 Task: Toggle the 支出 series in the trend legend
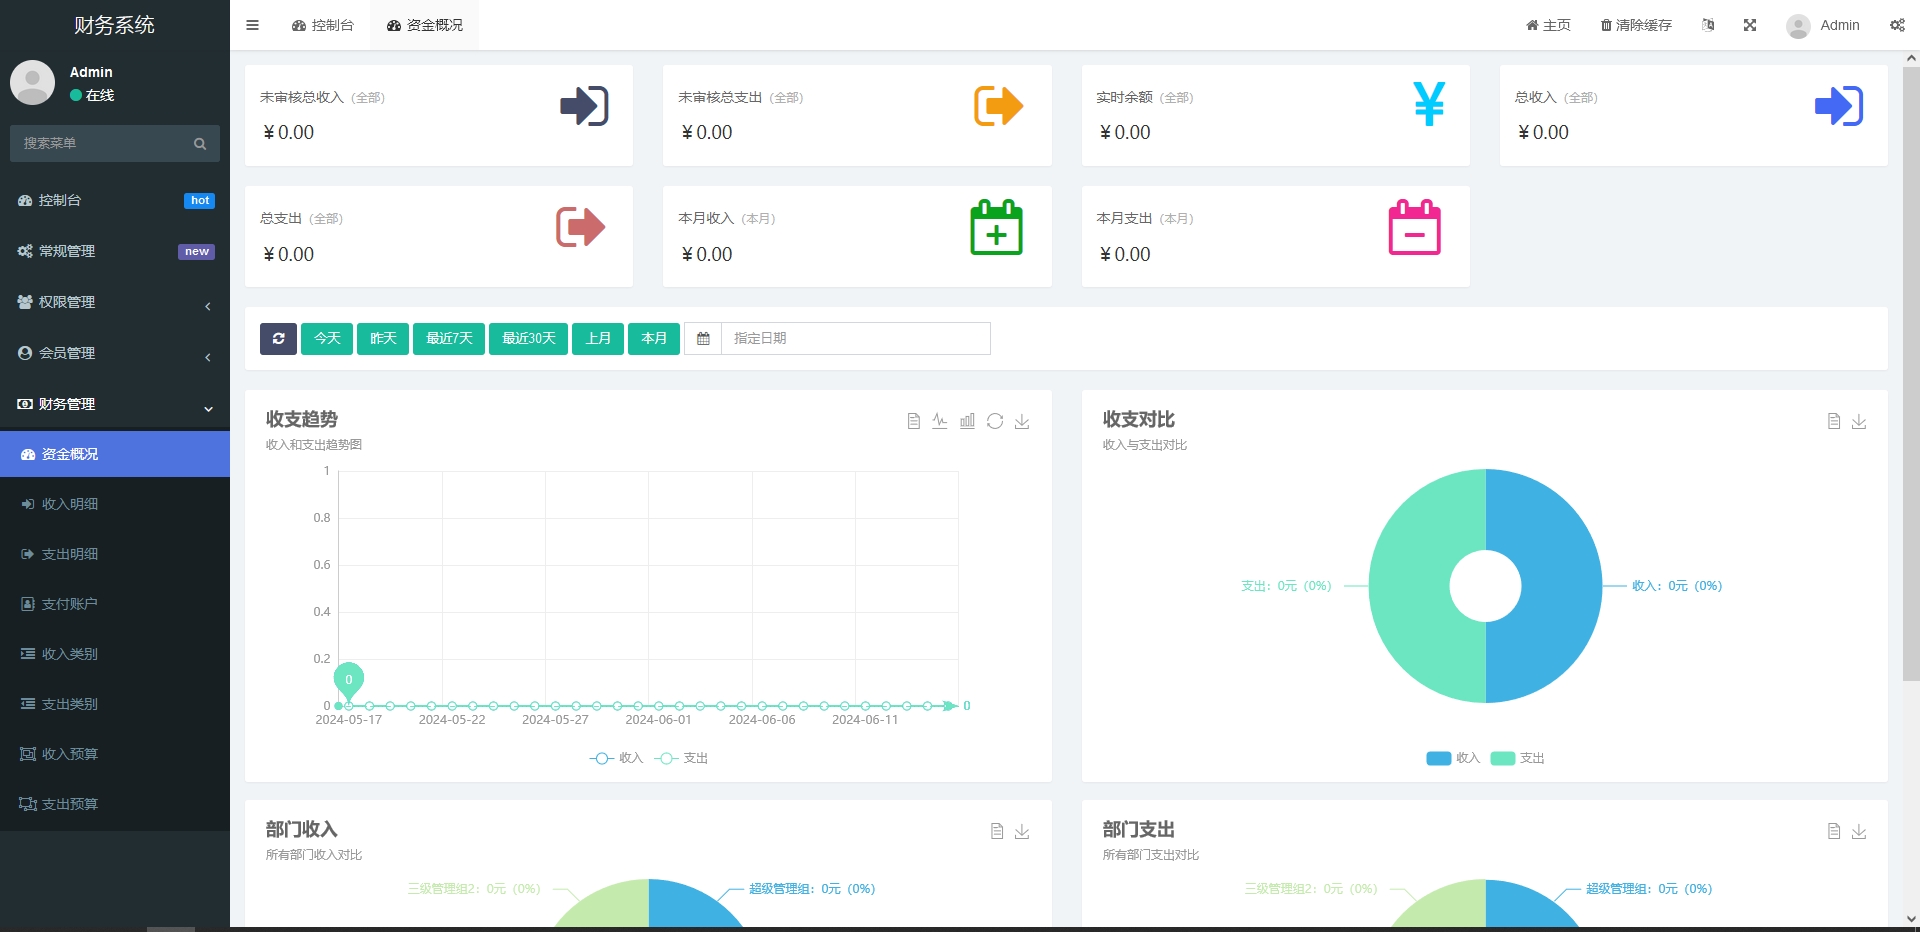click(681, 759)
